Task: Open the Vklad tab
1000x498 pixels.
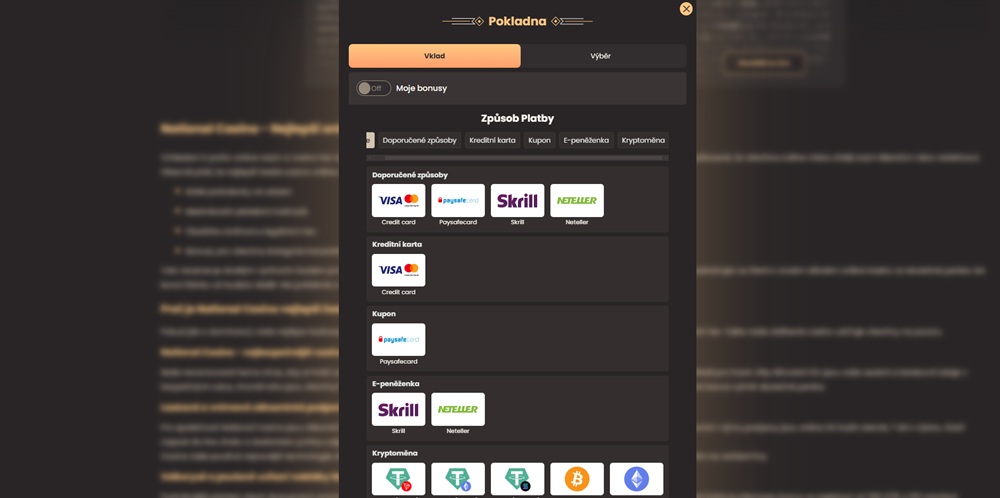Action: coord(434,56)
